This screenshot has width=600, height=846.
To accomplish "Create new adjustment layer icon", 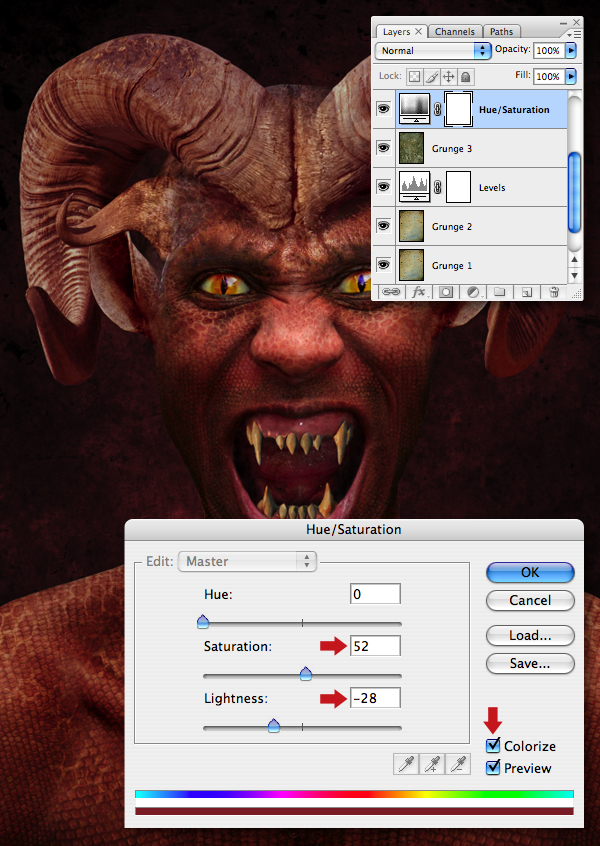I will (x=473, y=292).
